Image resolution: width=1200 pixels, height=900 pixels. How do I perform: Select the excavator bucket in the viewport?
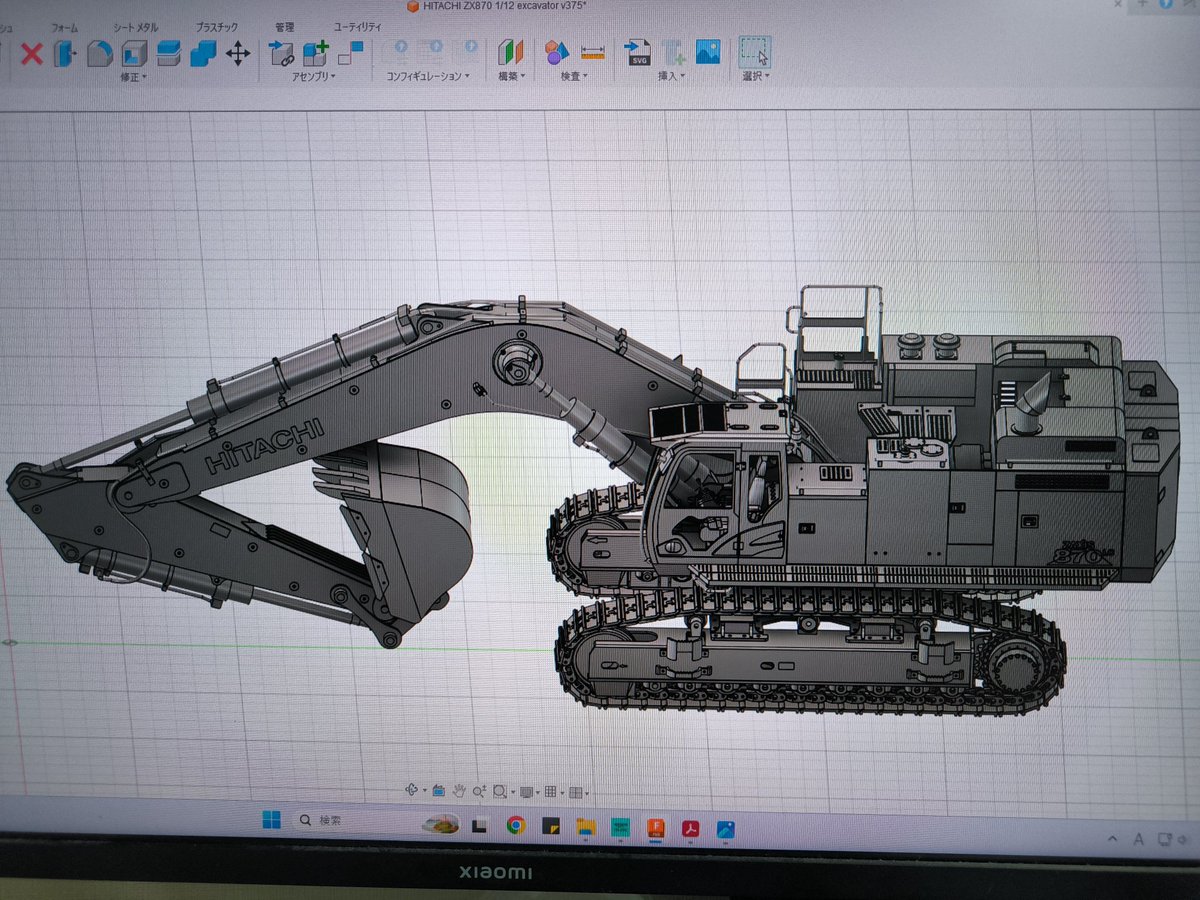click(x=400, y=530)
